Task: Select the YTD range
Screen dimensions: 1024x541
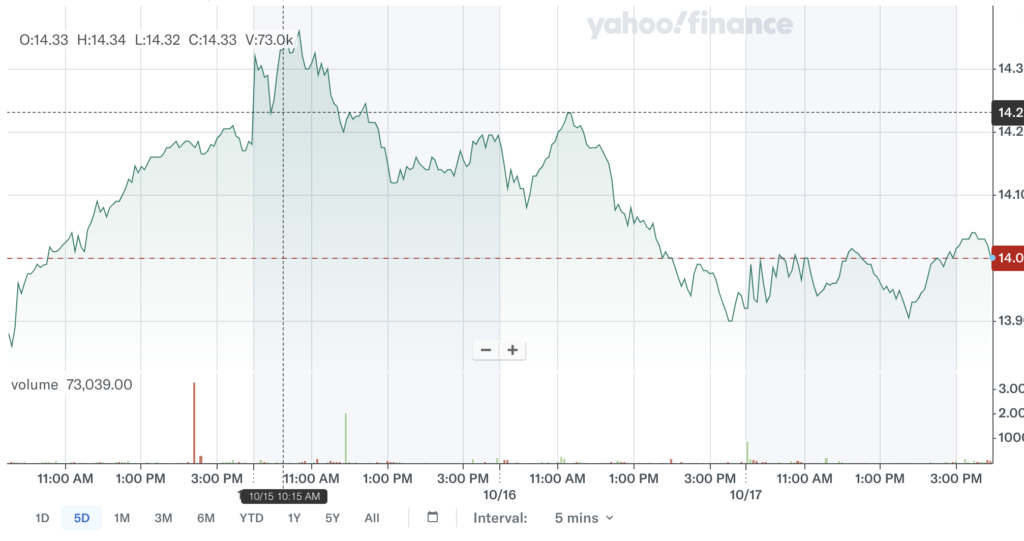Action: [x=251, y=518]
